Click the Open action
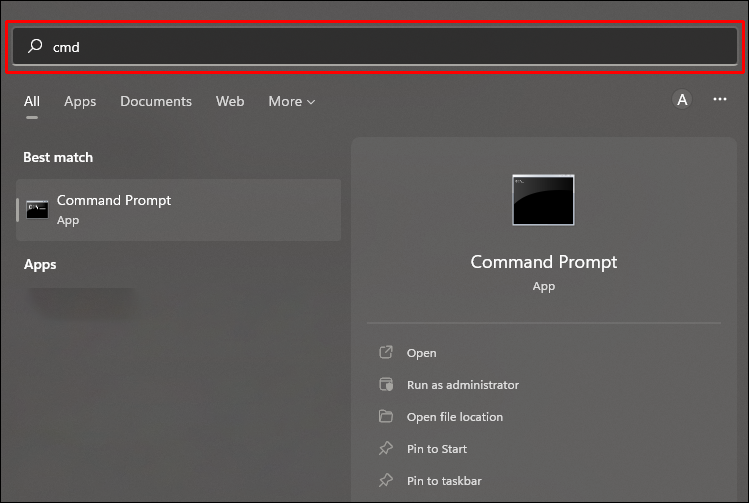 (x=421, y=353)
